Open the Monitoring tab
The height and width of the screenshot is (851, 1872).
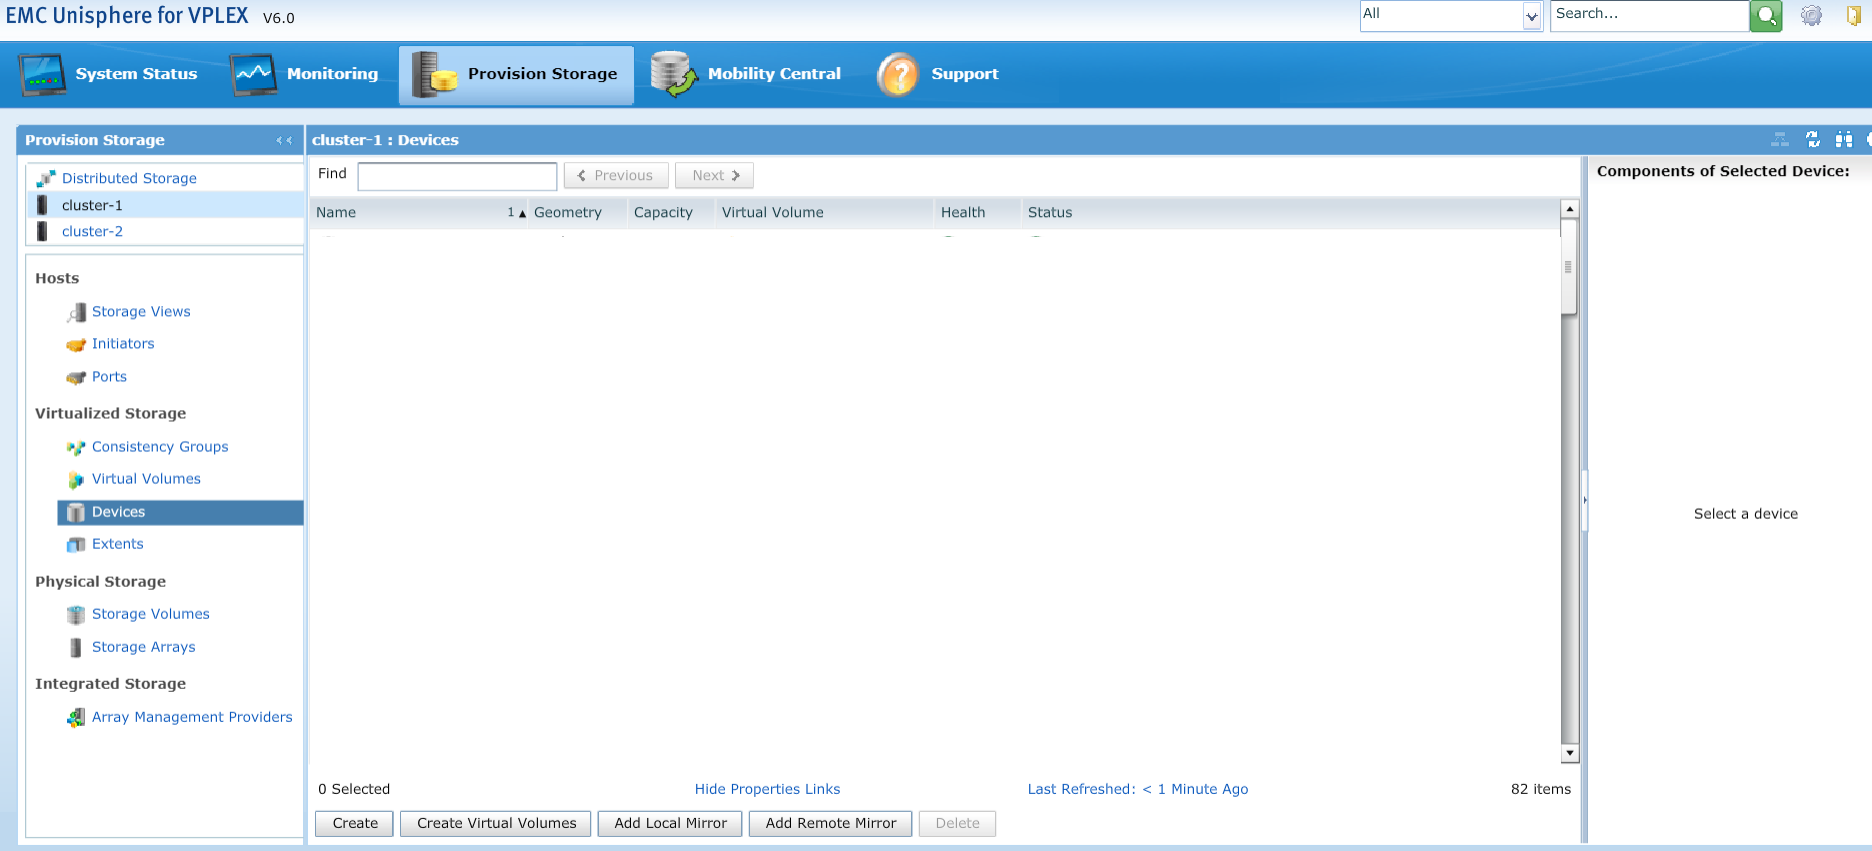tap(305, 74)
